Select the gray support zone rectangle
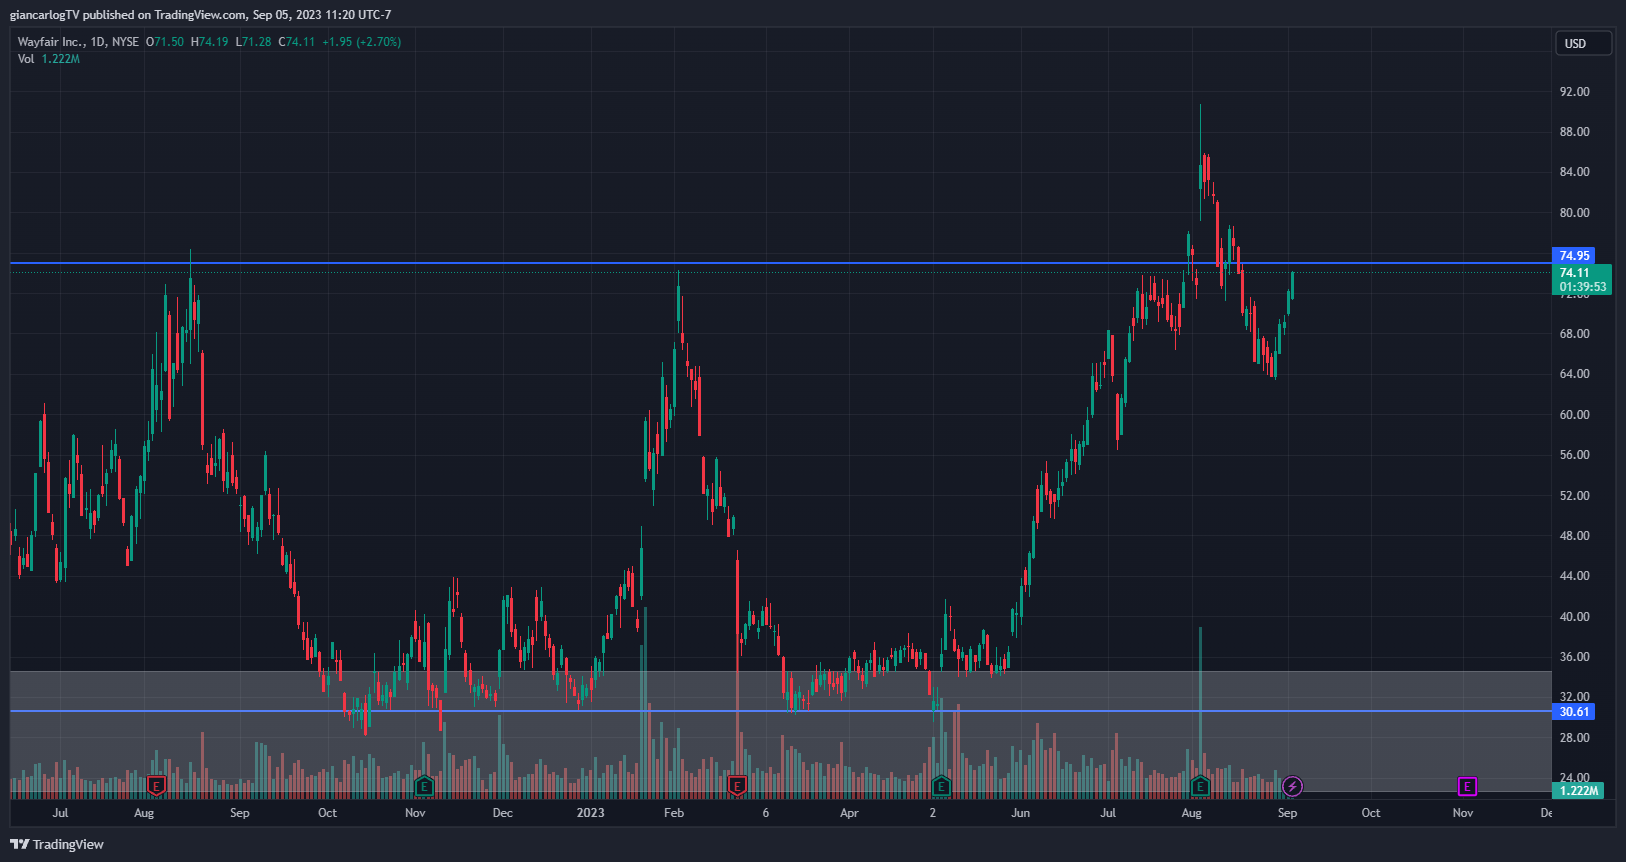The height and width of the screenshot is (862, 1626). [x=780, y=732]
